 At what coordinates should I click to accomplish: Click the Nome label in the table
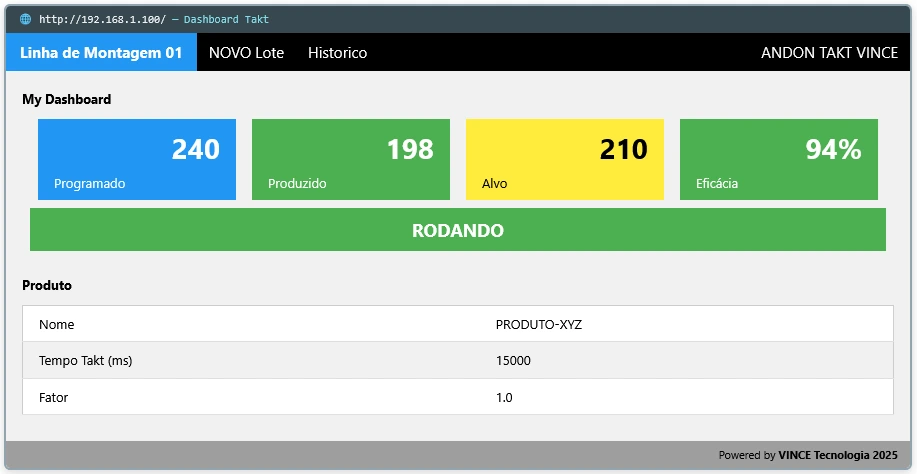57,324
